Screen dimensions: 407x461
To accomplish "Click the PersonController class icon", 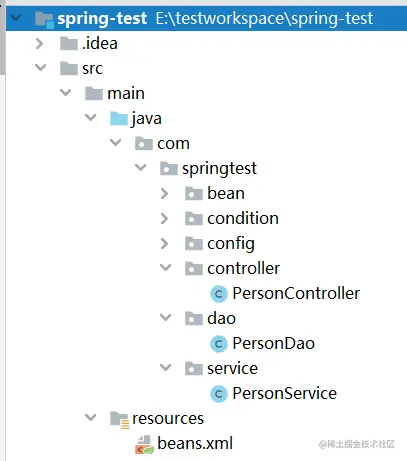I will (x=219, y=294).
